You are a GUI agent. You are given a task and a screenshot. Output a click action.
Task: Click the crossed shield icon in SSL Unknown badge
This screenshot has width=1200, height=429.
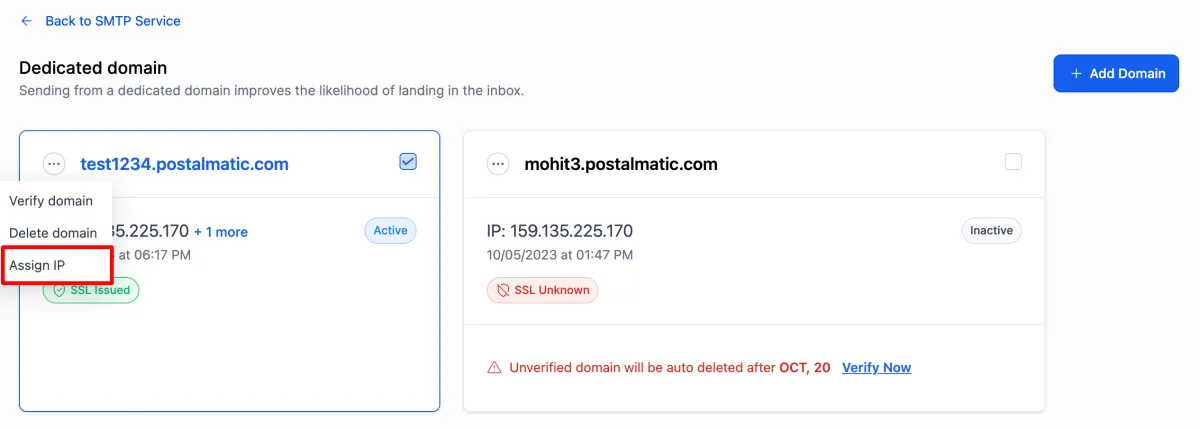pyautogui.click(x=503, y=291)
